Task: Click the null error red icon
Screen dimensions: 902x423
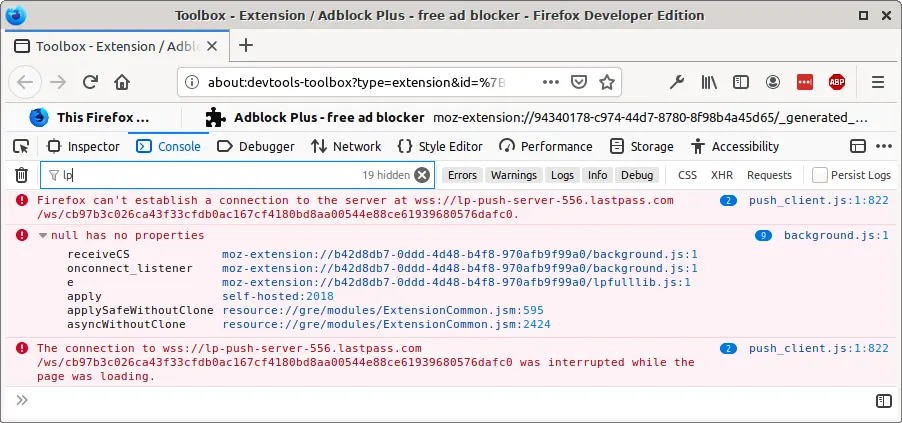Action: click(x=22, y=235)
